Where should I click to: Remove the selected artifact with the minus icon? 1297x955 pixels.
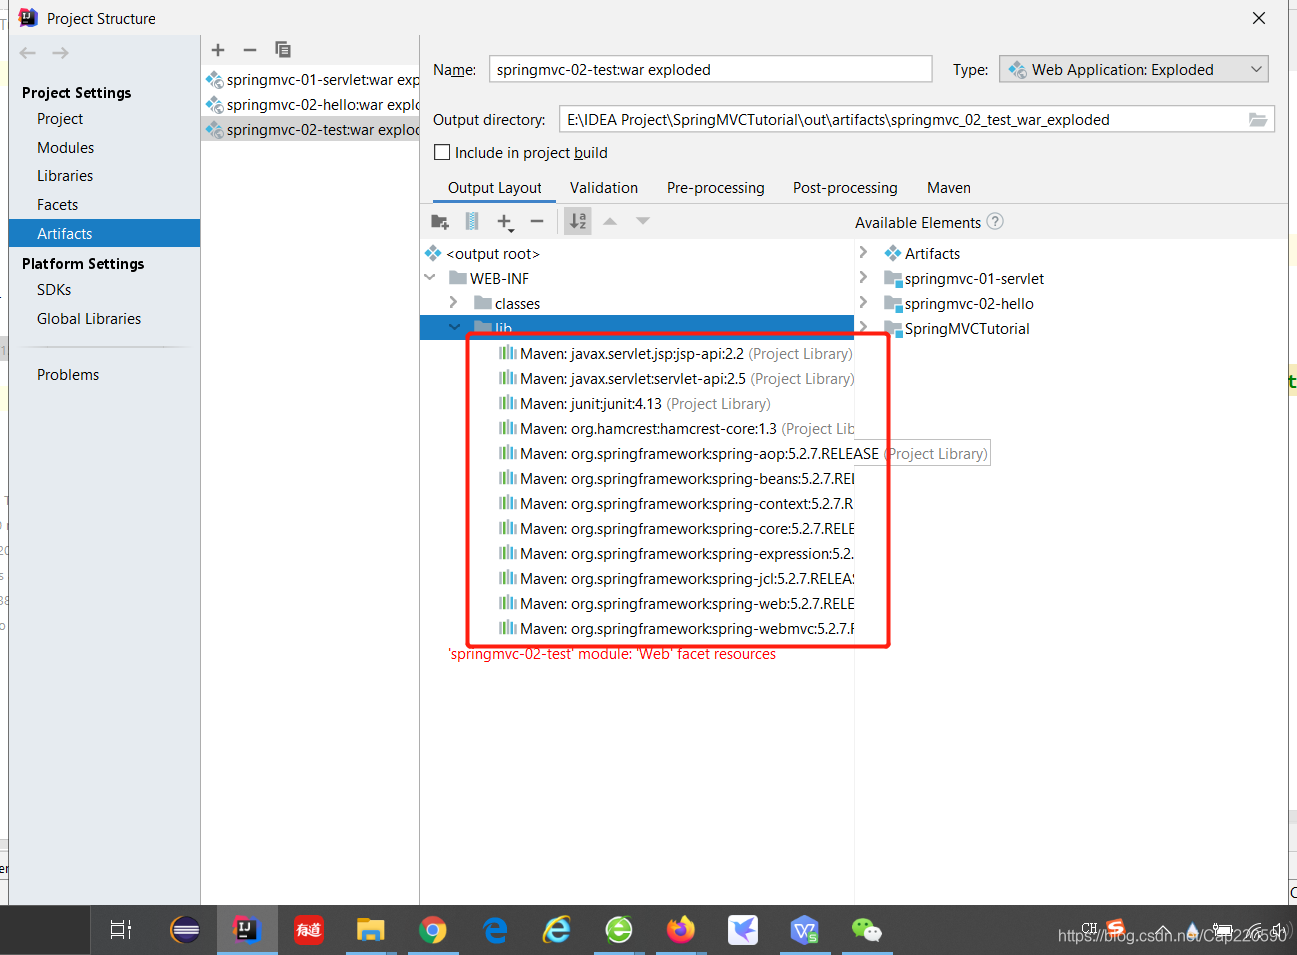(x=250, y=50)
